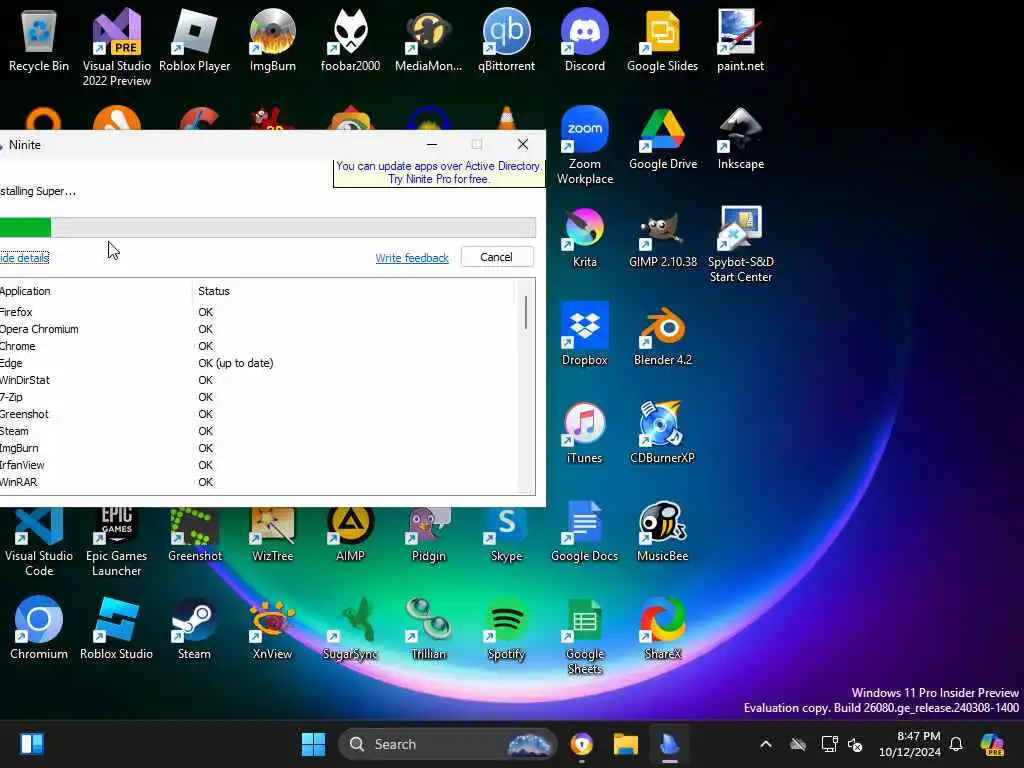
Task: Open Visual Studio Code shortcut
Action: 39,542
